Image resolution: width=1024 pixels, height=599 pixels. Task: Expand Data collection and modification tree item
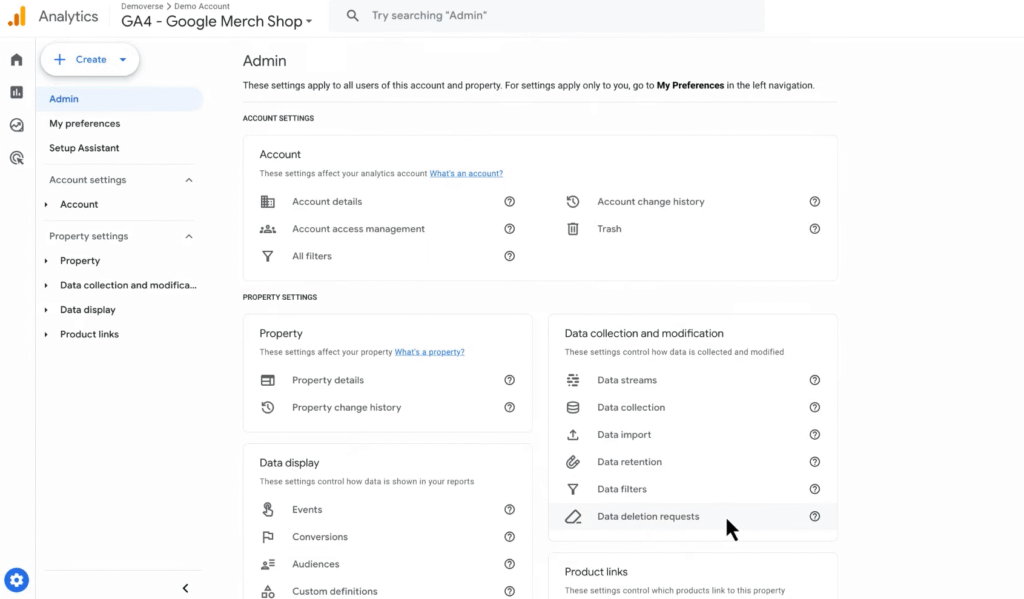click(46, 285)
